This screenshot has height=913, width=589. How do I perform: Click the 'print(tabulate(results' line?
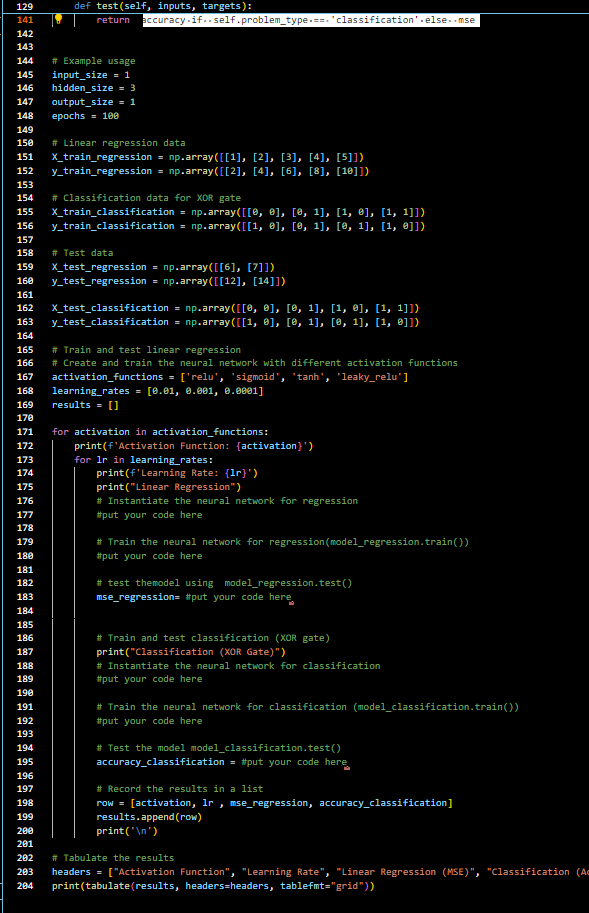tap(213, 886)
